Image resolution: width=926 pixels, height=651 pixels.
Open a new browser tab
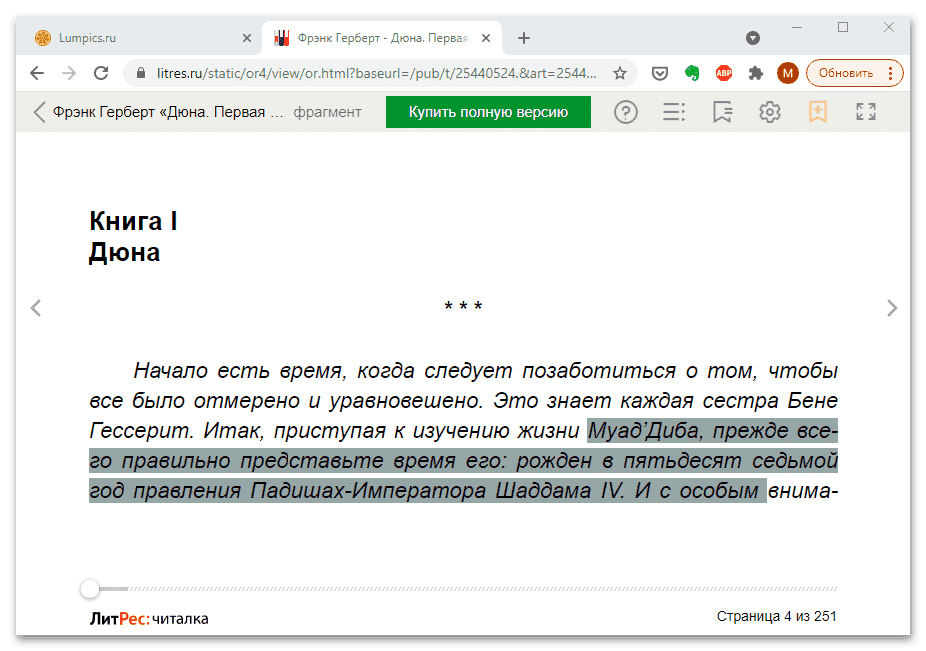click(x=524, y=37)
